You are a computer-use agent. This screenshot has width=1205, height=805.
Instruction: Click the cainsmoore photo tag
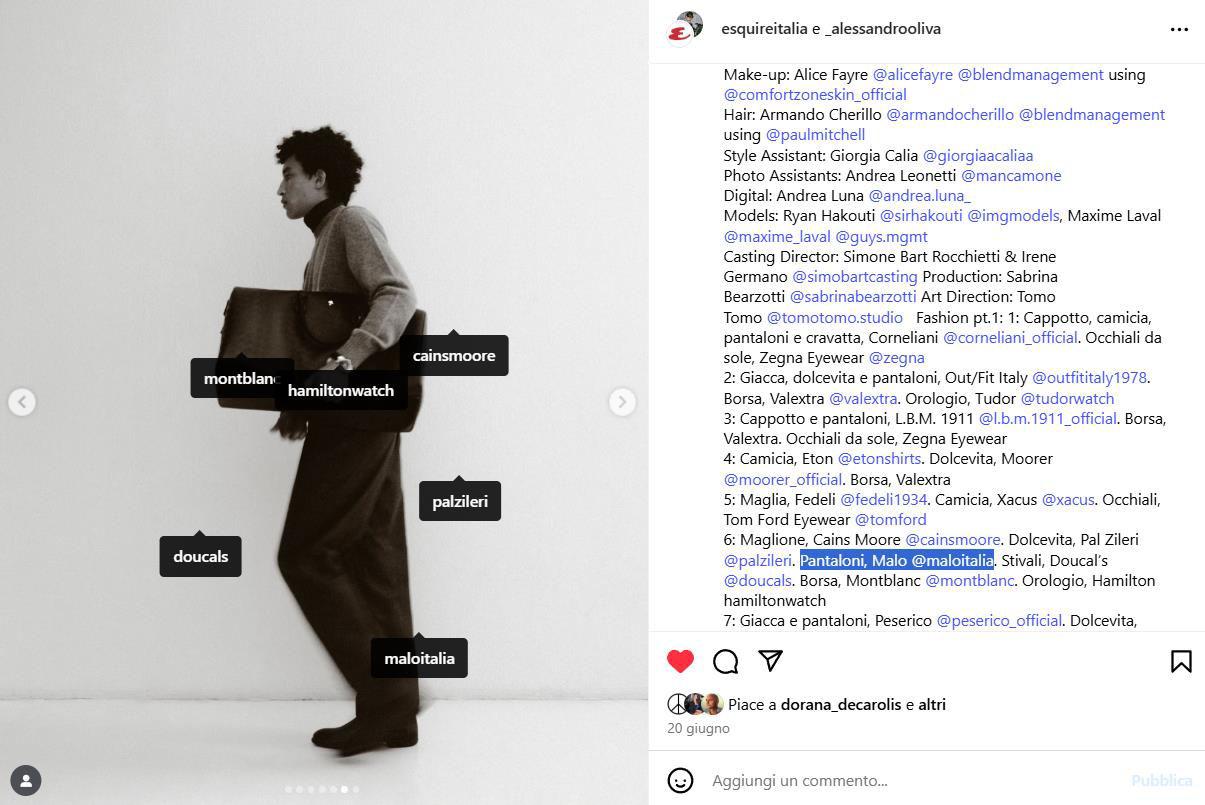(x=454, y=356)
